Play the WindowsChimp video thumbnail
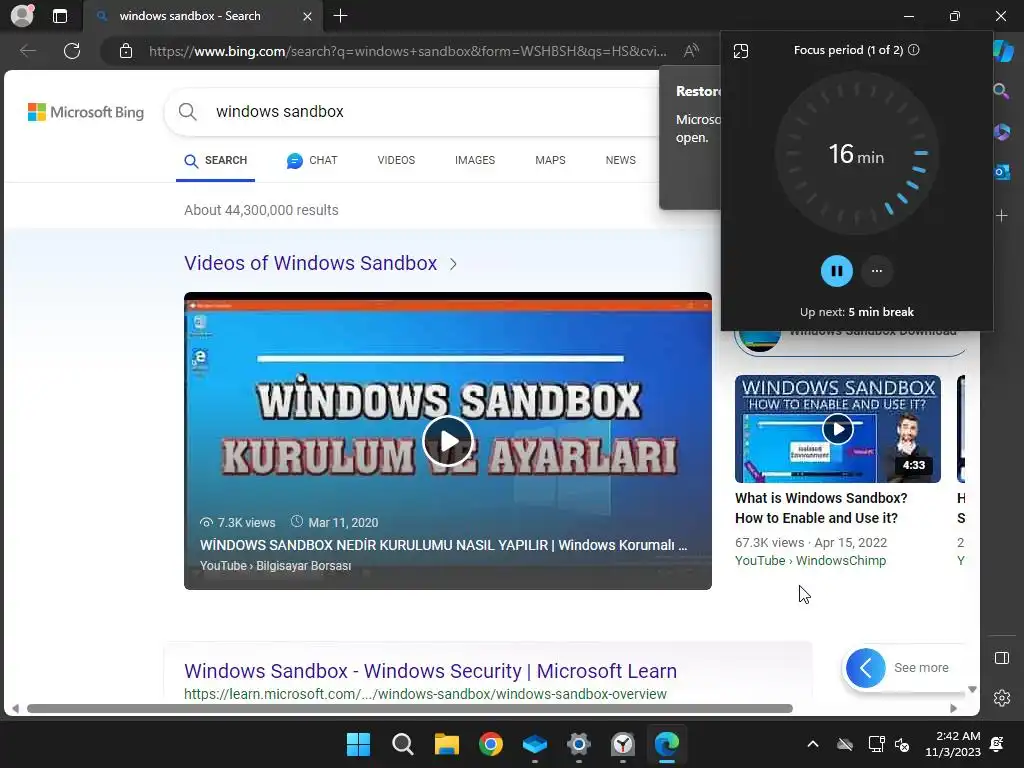1024x768 pixels. [837, 429]
